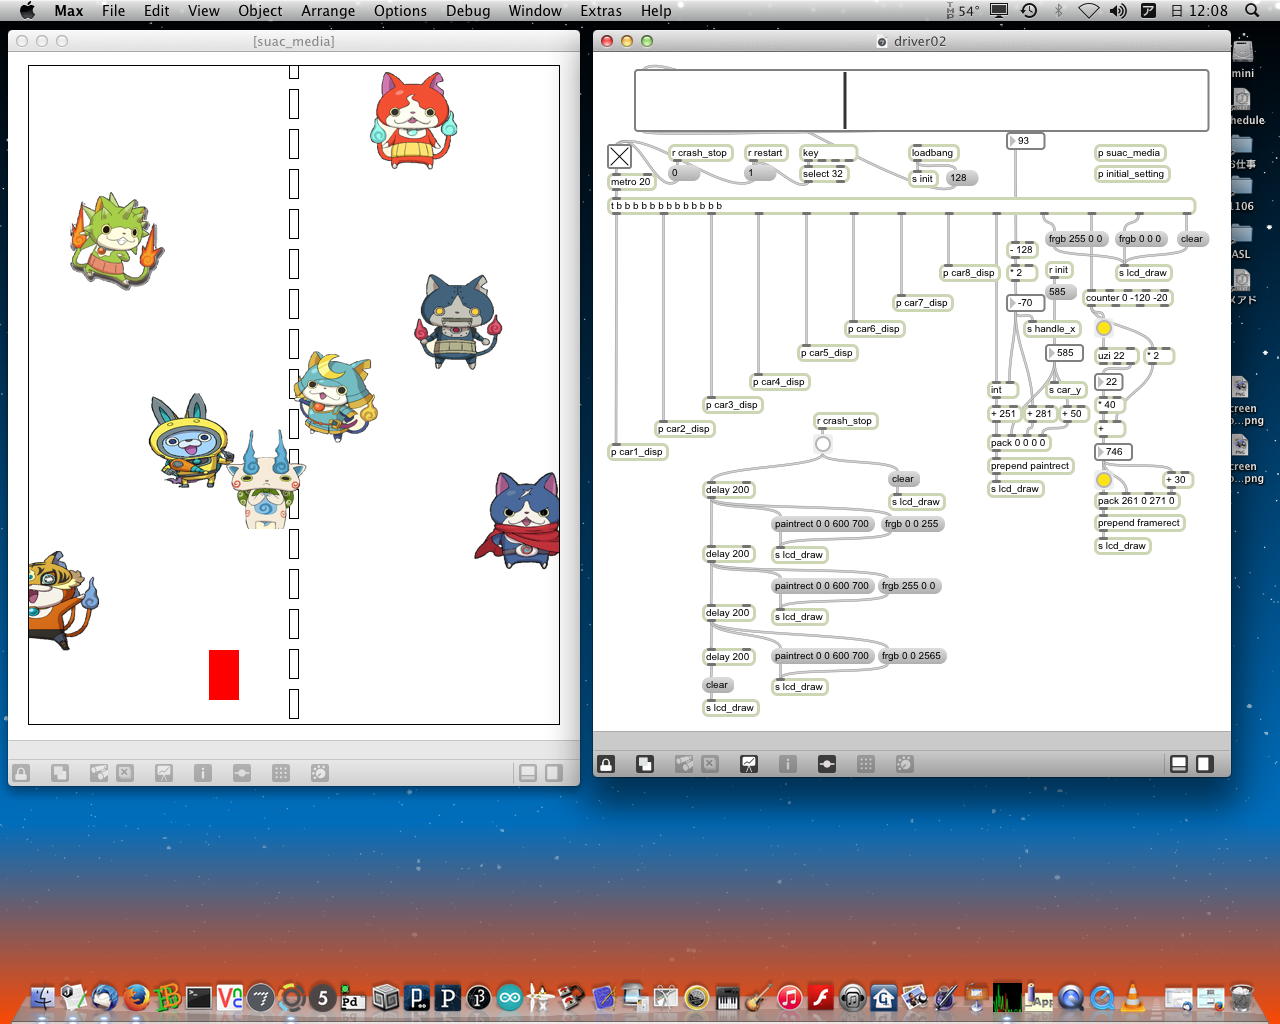Click the lock icon in suac_media window
1280x1024 pixels.
pos(21,773)
